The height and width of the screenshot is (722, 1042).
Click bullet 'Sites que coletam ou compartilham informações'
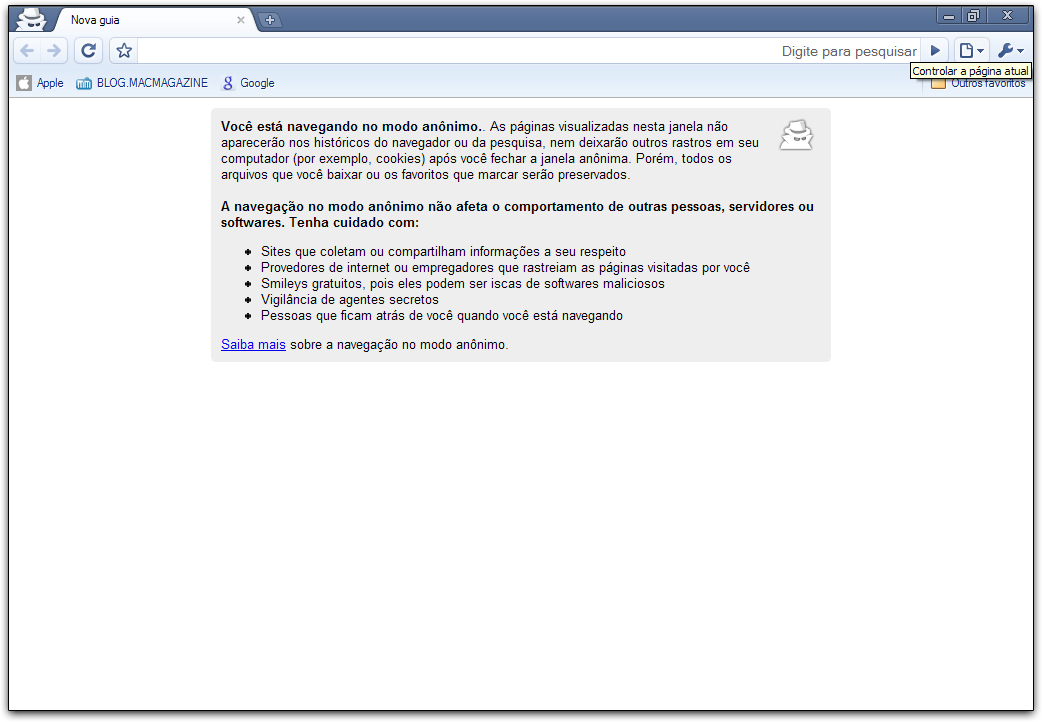443,252
